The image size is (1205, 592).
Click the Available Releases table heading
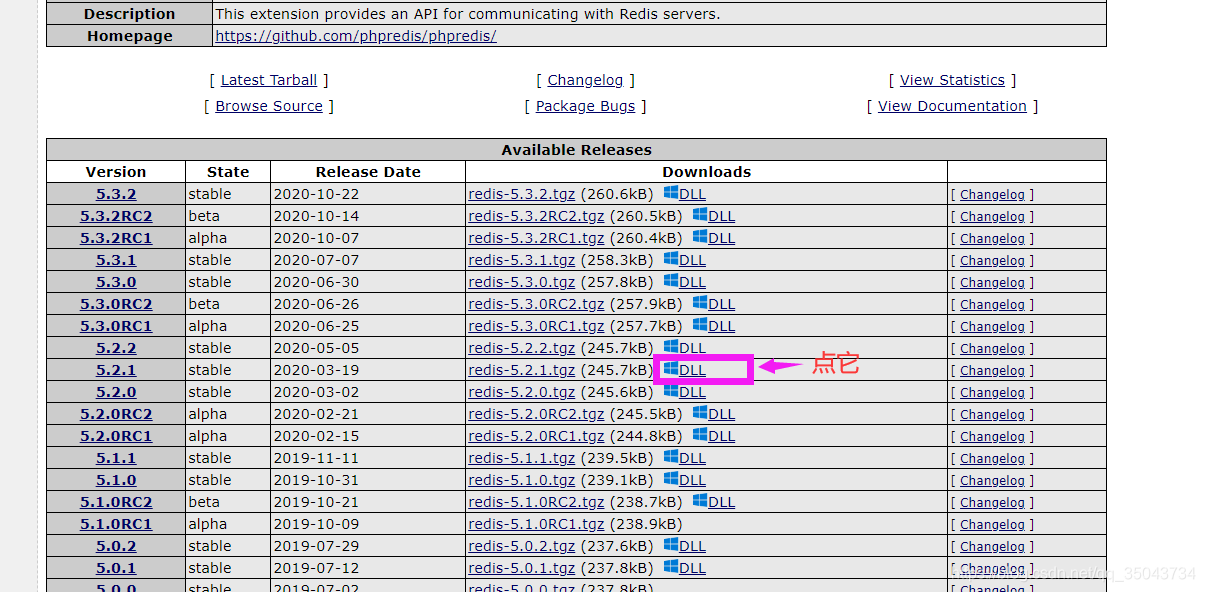[x=576, y=150]
